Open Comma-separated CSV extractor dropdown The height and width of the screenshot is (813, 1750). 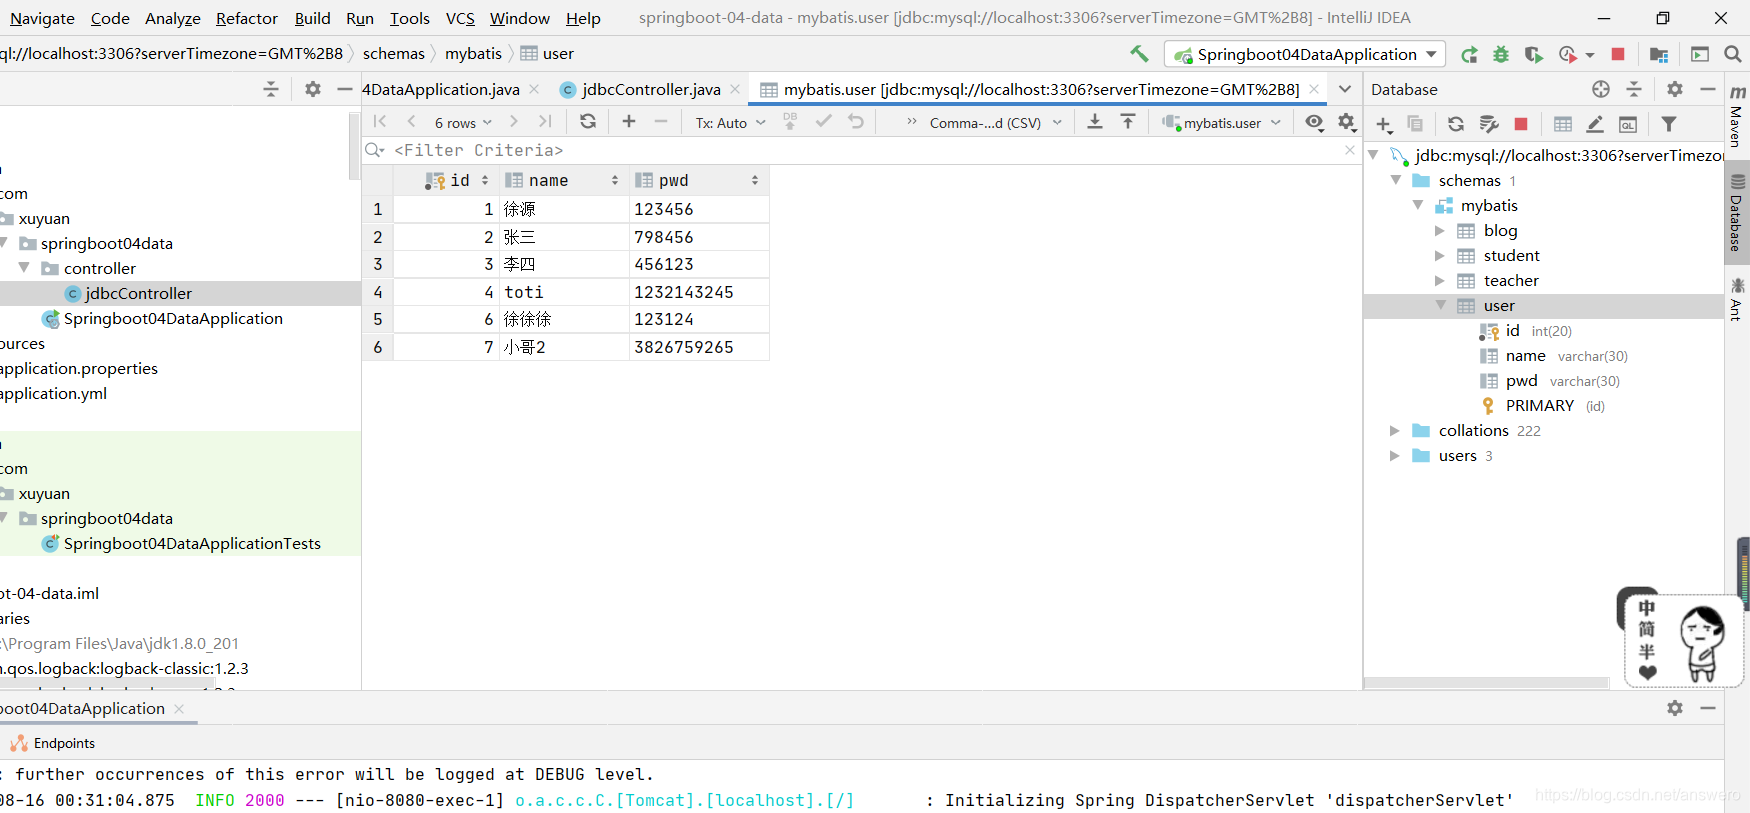[x=995, y=122]
